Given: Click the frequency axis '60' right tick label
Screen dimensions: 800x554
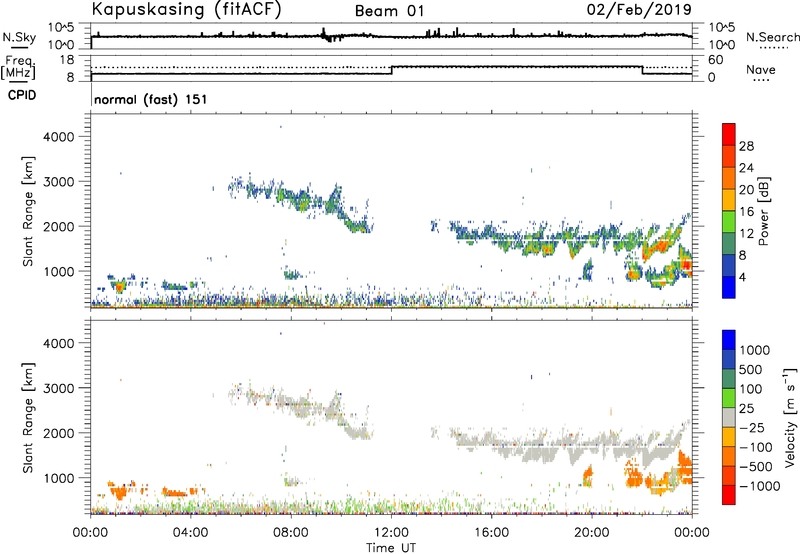Looking at the screenshot, I should click(x=715, y=60).
